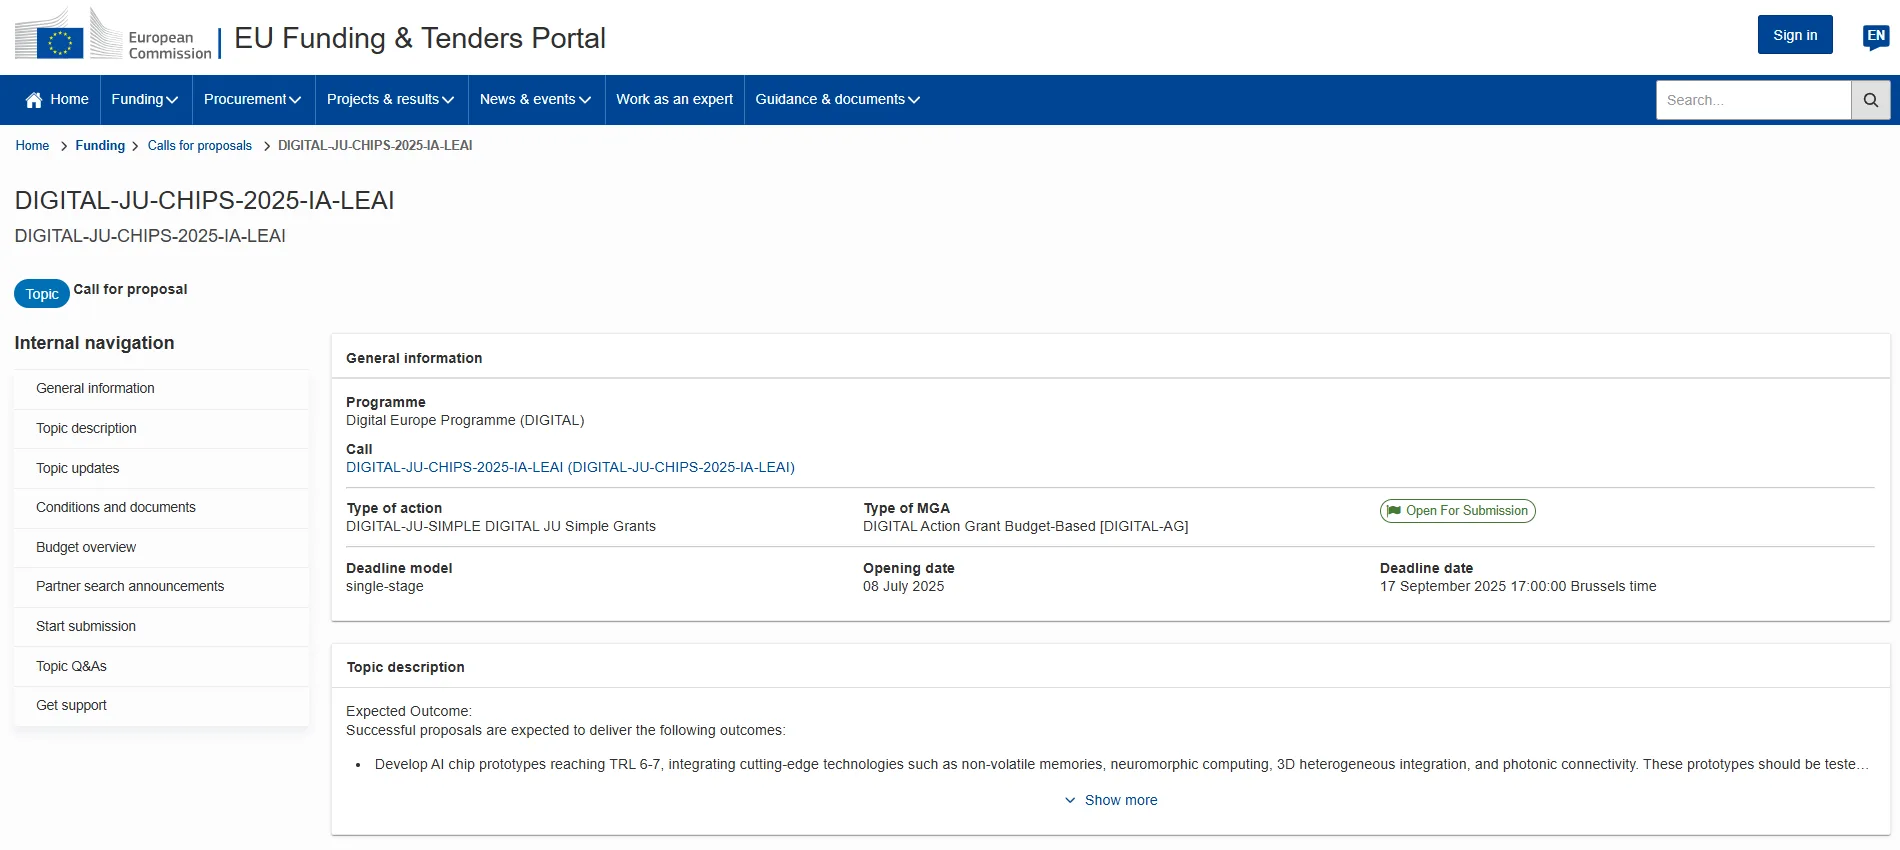Jump to Get support section
This screenshot has height=850, width=1900.
(x=161, y=706)
